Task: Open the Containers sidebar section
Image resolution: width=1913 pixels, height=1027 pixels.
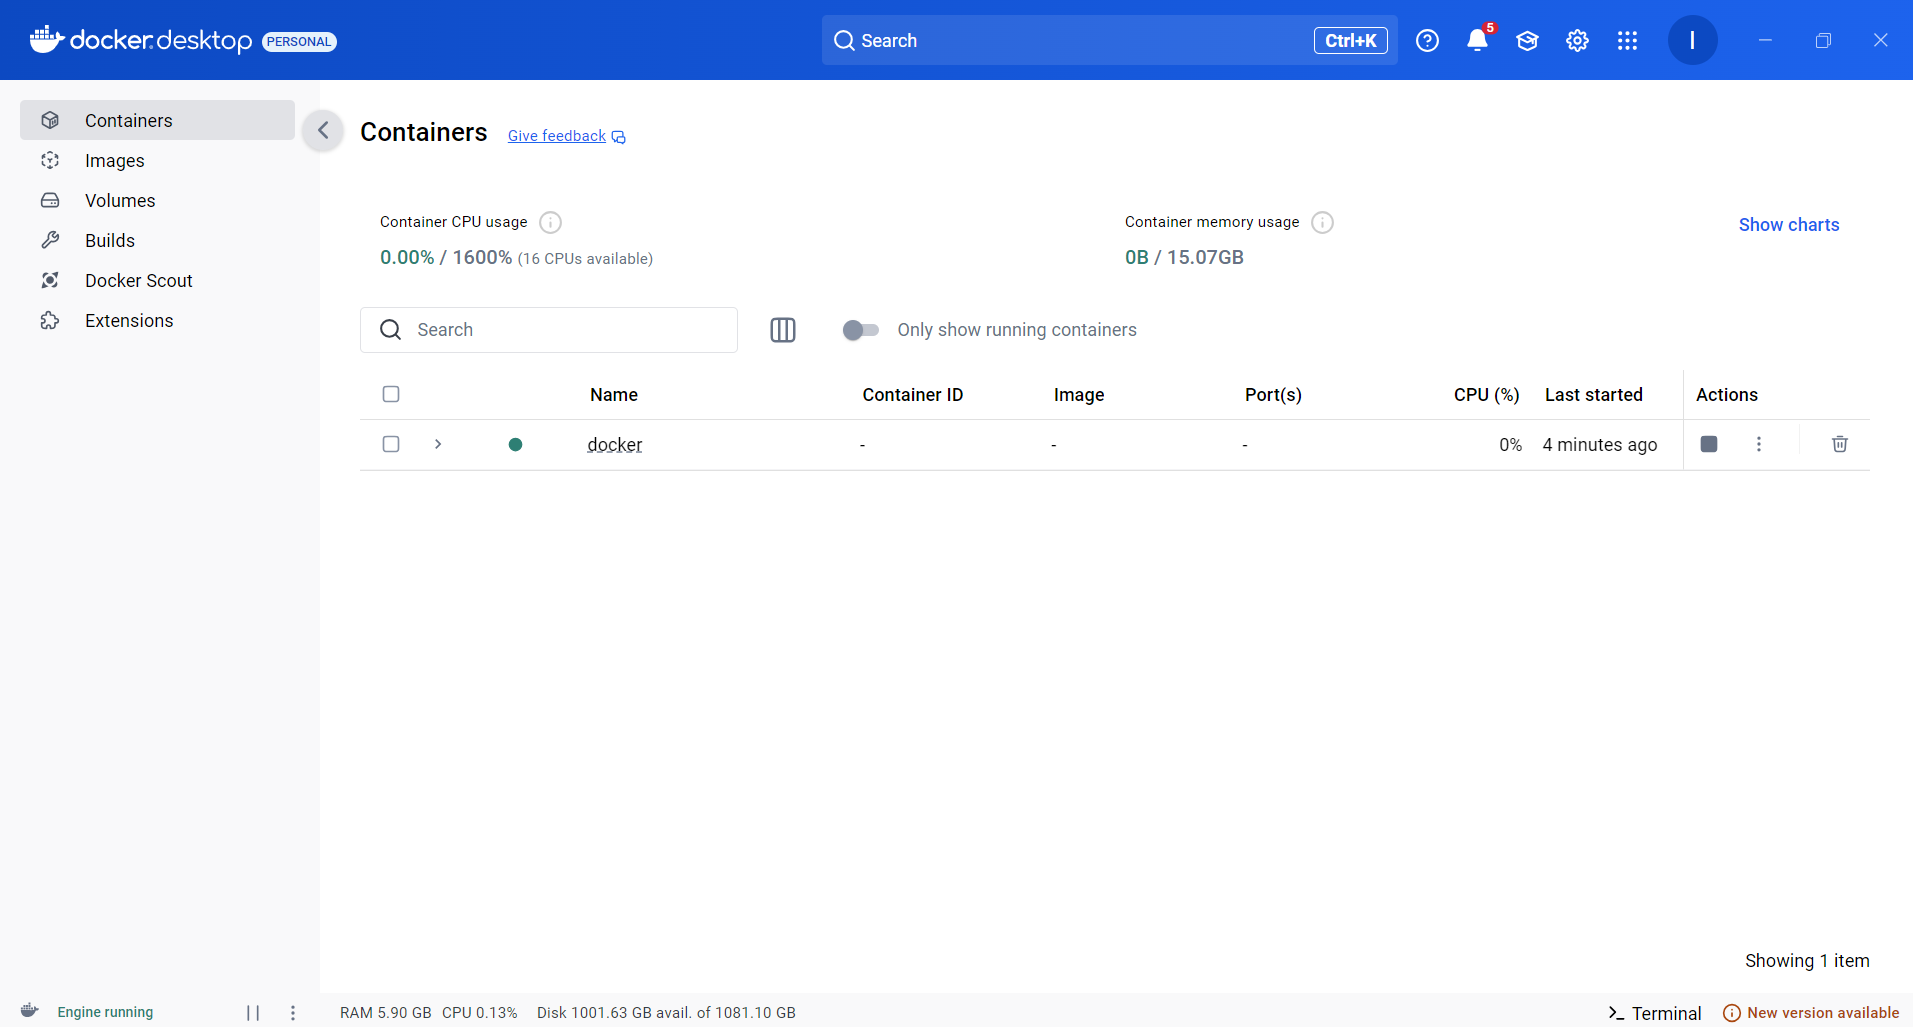Action: click(157, 120)
